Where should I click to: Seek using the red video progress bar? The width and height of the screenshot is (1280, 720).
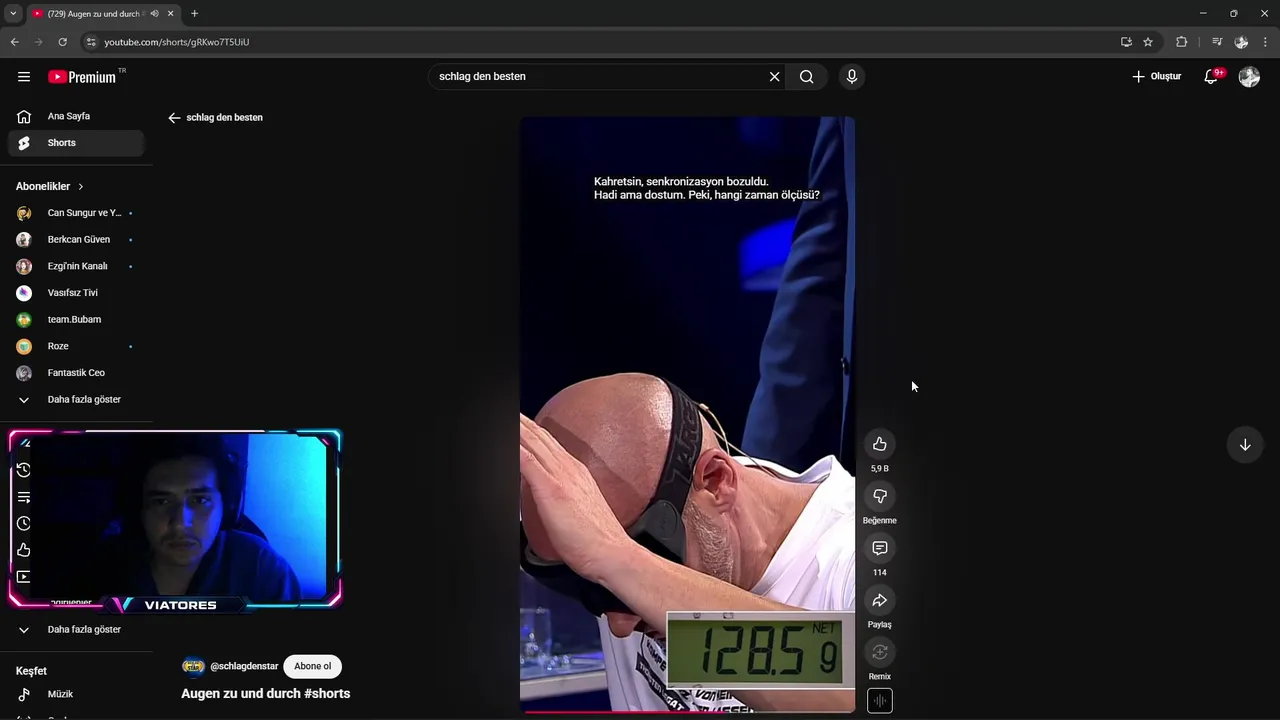pyautogui.click(x=688, y=712)
